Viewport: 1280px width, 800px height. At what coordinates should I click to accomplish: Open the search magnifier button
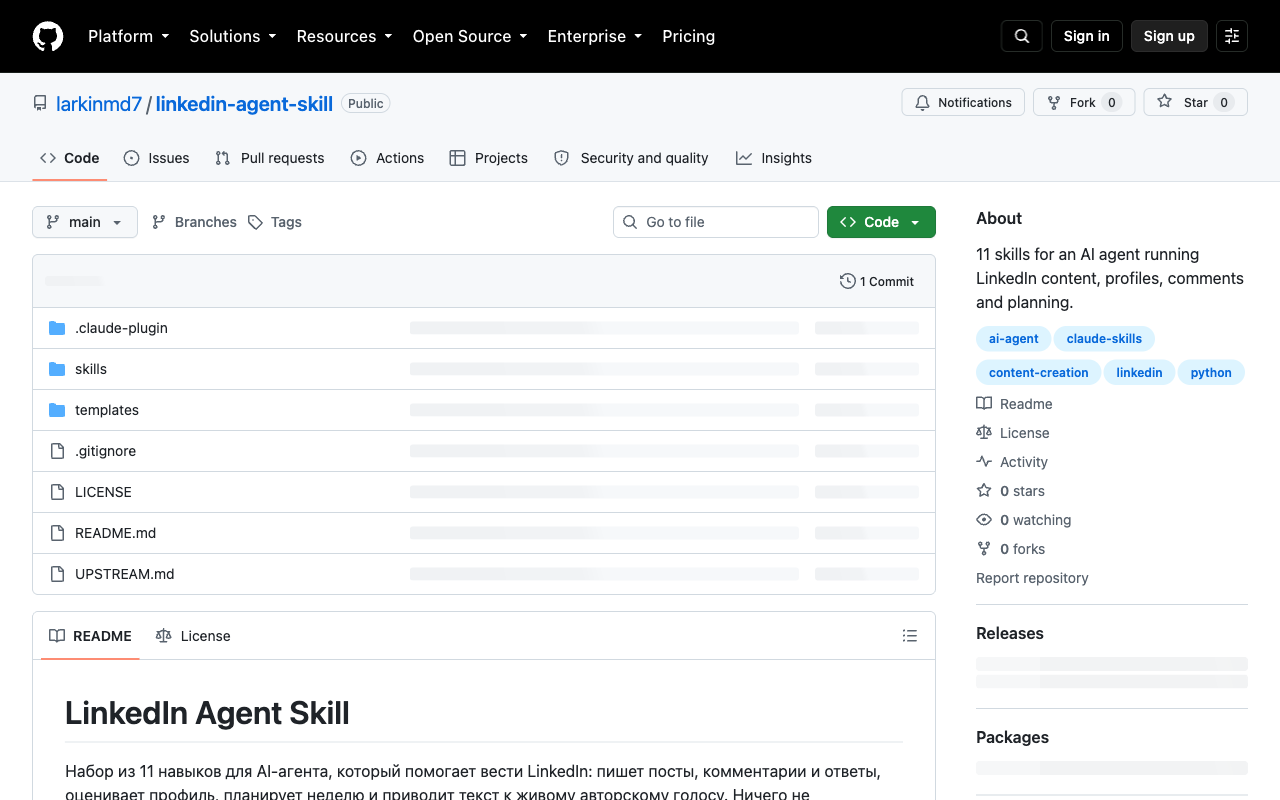pyautogui.click(x=1022, y=36)
